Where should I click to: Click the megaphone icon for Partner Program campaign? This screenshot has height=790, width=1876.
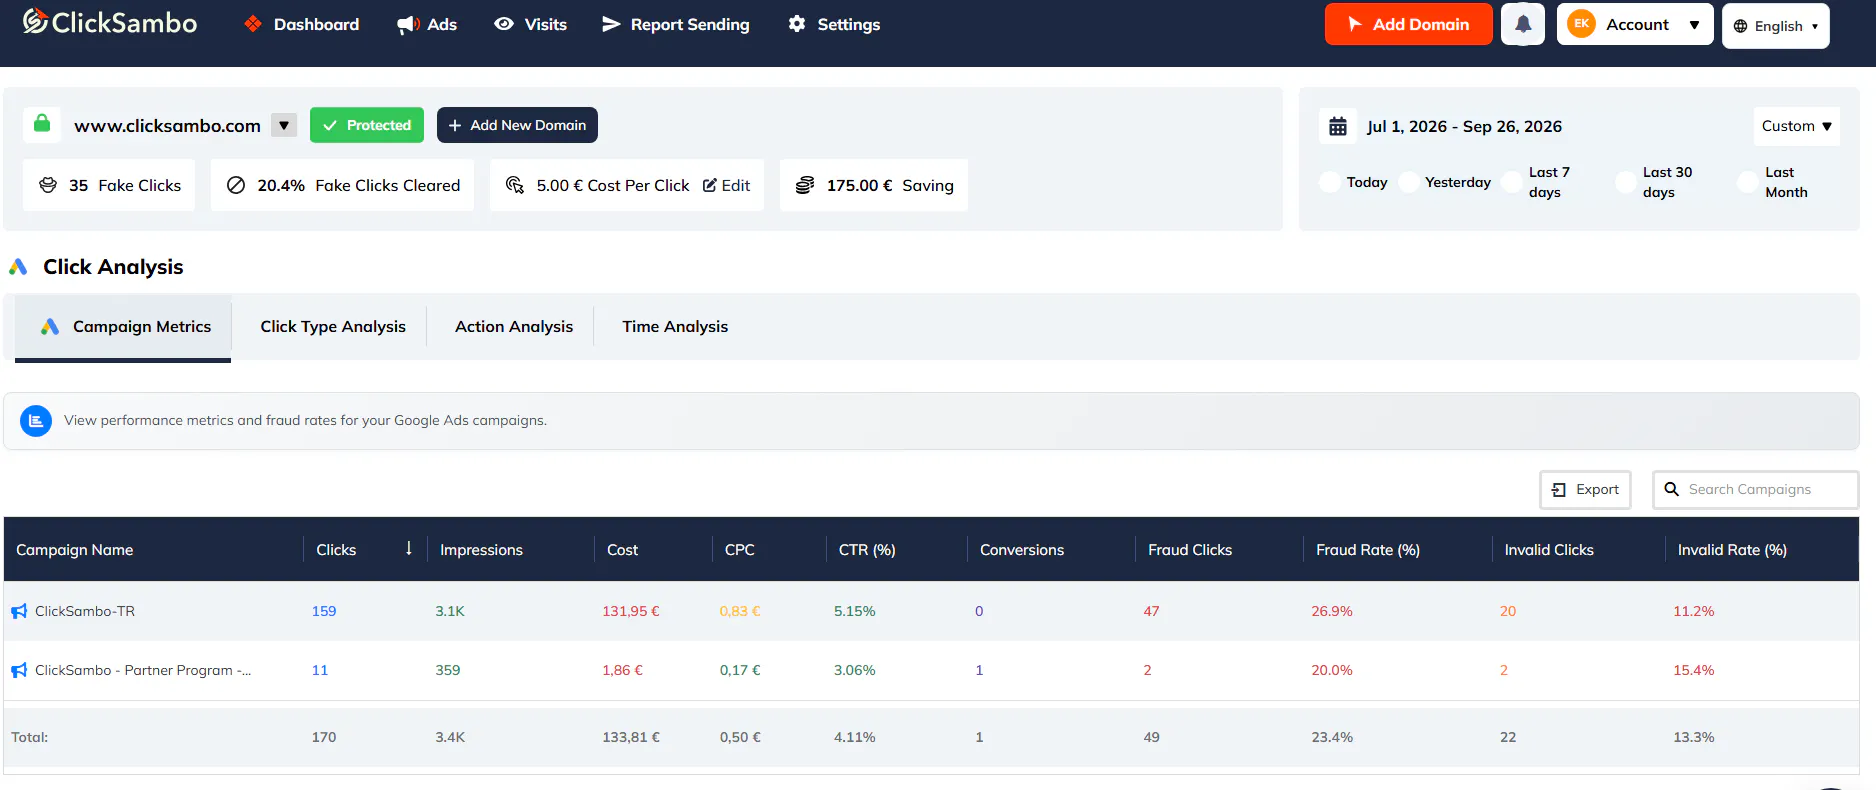(x=19, y=670)
